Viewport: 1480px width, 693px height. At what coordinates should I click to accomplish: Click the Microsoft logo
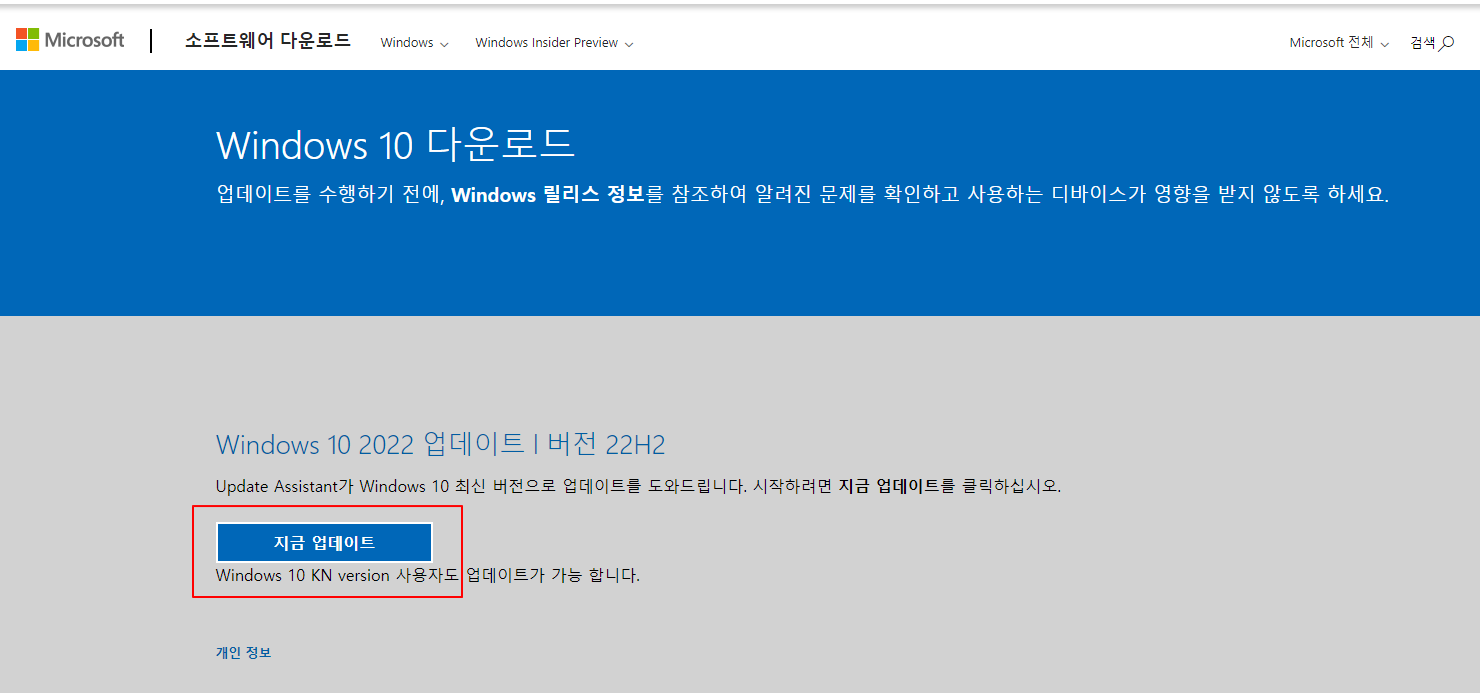(70, 40)
